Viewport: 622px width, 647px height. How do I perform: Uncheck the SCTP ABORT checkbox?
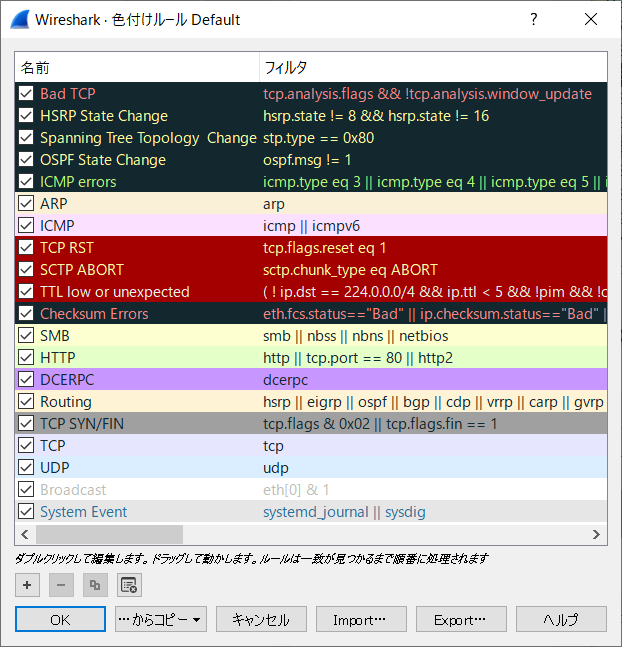(26, 269)
